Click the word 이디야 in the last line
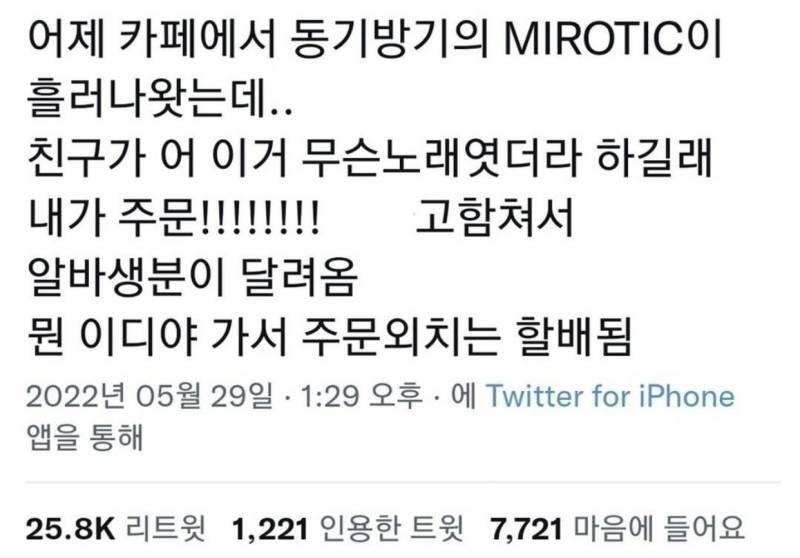The height and width of the screenshot is (558, 800). [139, 336]
